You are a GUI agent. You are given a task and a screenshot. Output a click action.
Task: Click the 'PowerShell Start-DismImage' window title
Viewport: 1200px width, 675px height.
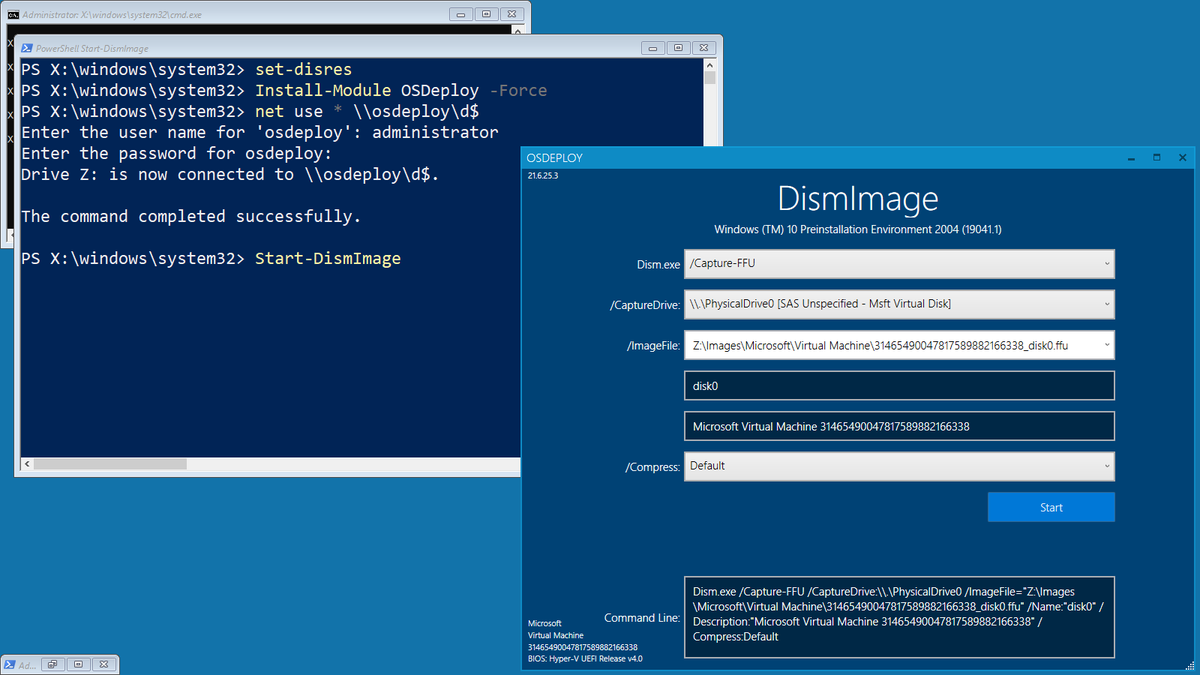tap(92, 47)
